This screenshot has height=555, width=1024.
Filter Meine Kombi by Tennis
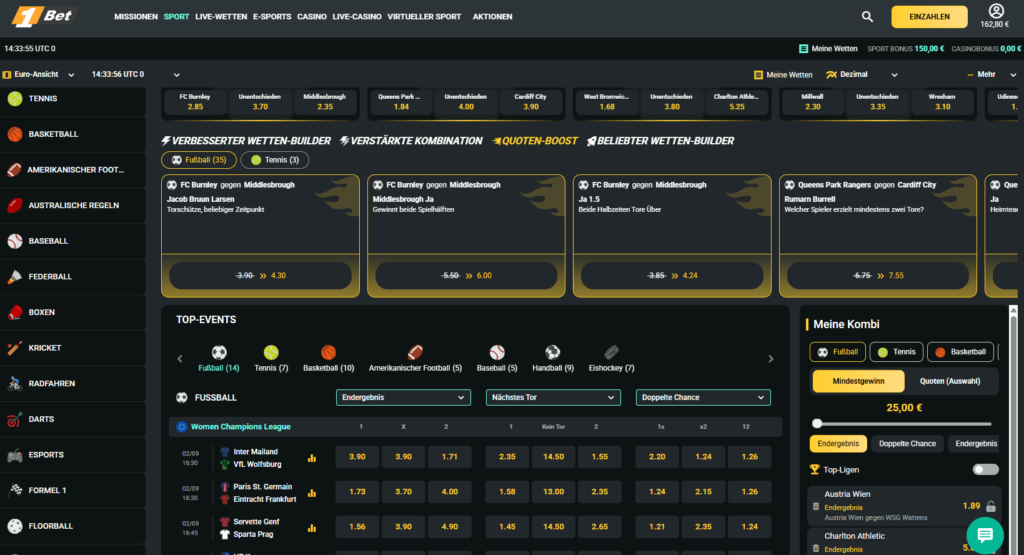point(896,352)
